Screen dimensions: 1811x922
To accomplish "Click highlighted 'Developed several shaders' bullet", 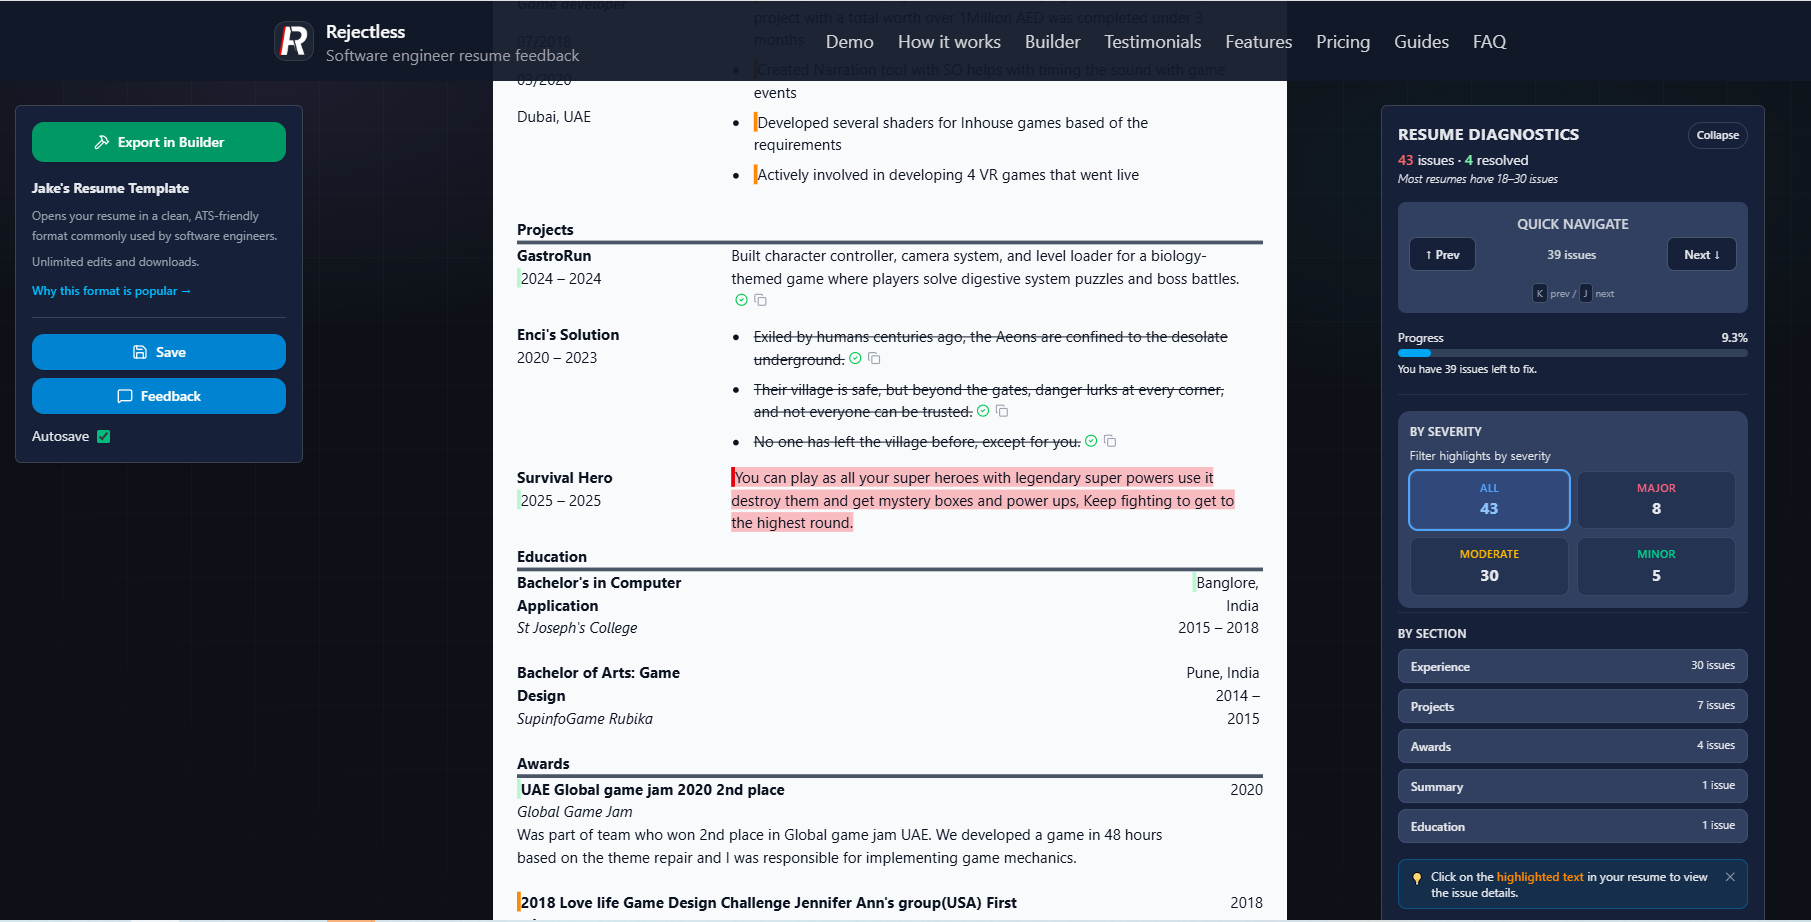I will [x=951, y=133].
